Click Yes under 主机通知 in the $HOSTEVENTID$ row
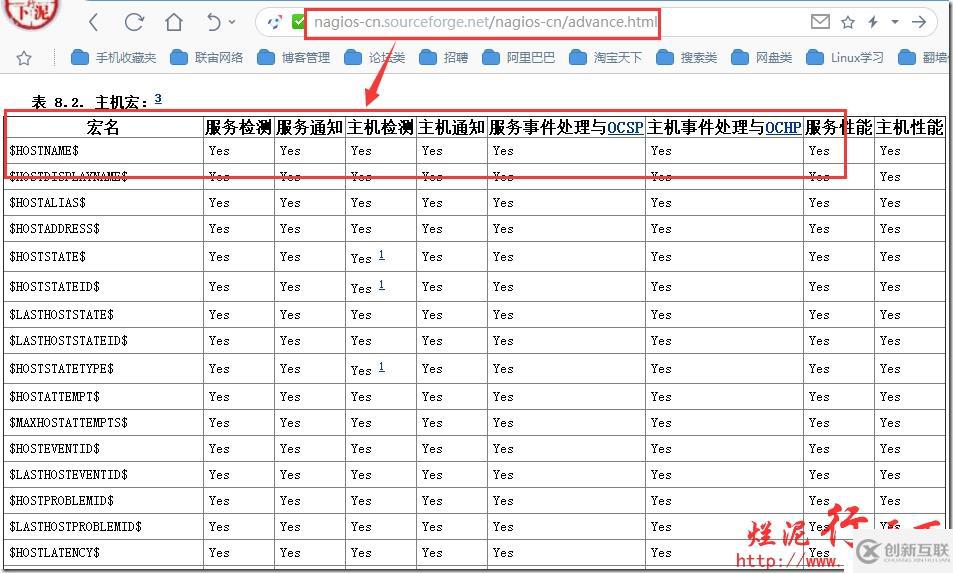The image size is (953, 573). click(x=432, y=448)
